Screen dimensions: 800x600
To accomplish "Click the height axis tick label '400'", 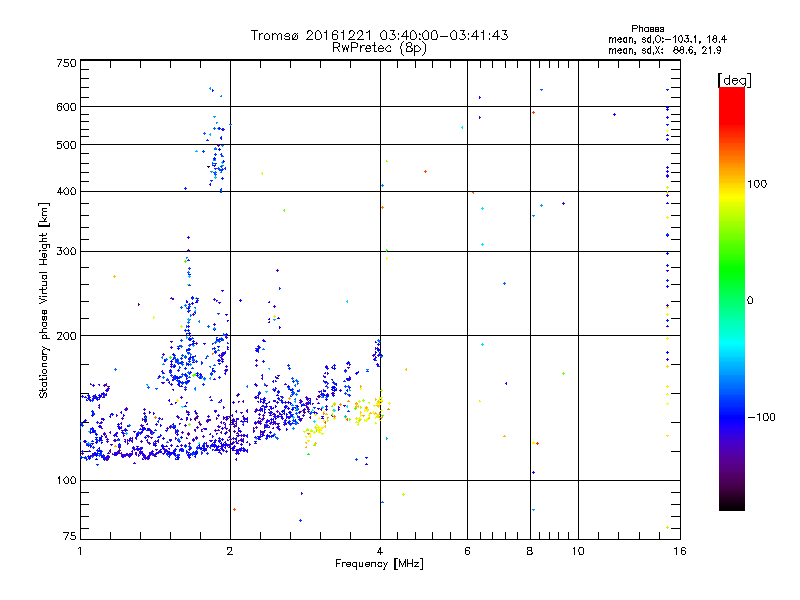I will (x=66, y=191).
